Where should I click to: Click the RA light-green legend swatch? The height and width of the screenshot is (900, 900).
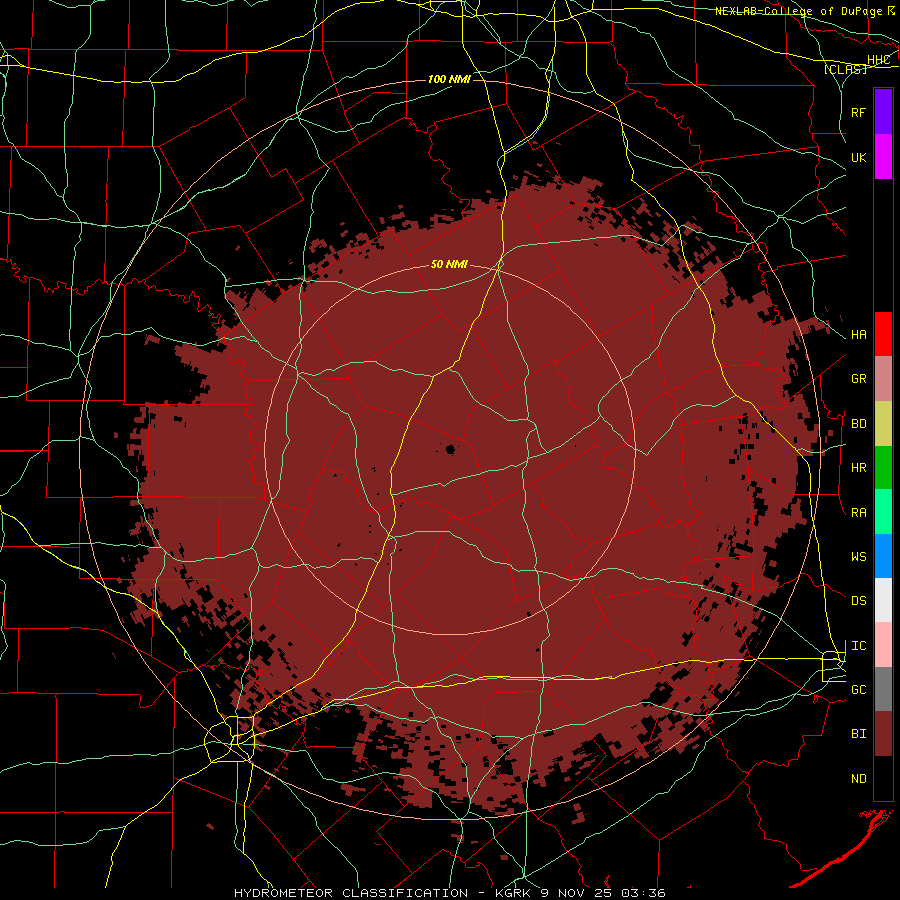pyautogui.click(x=883, y=511)
